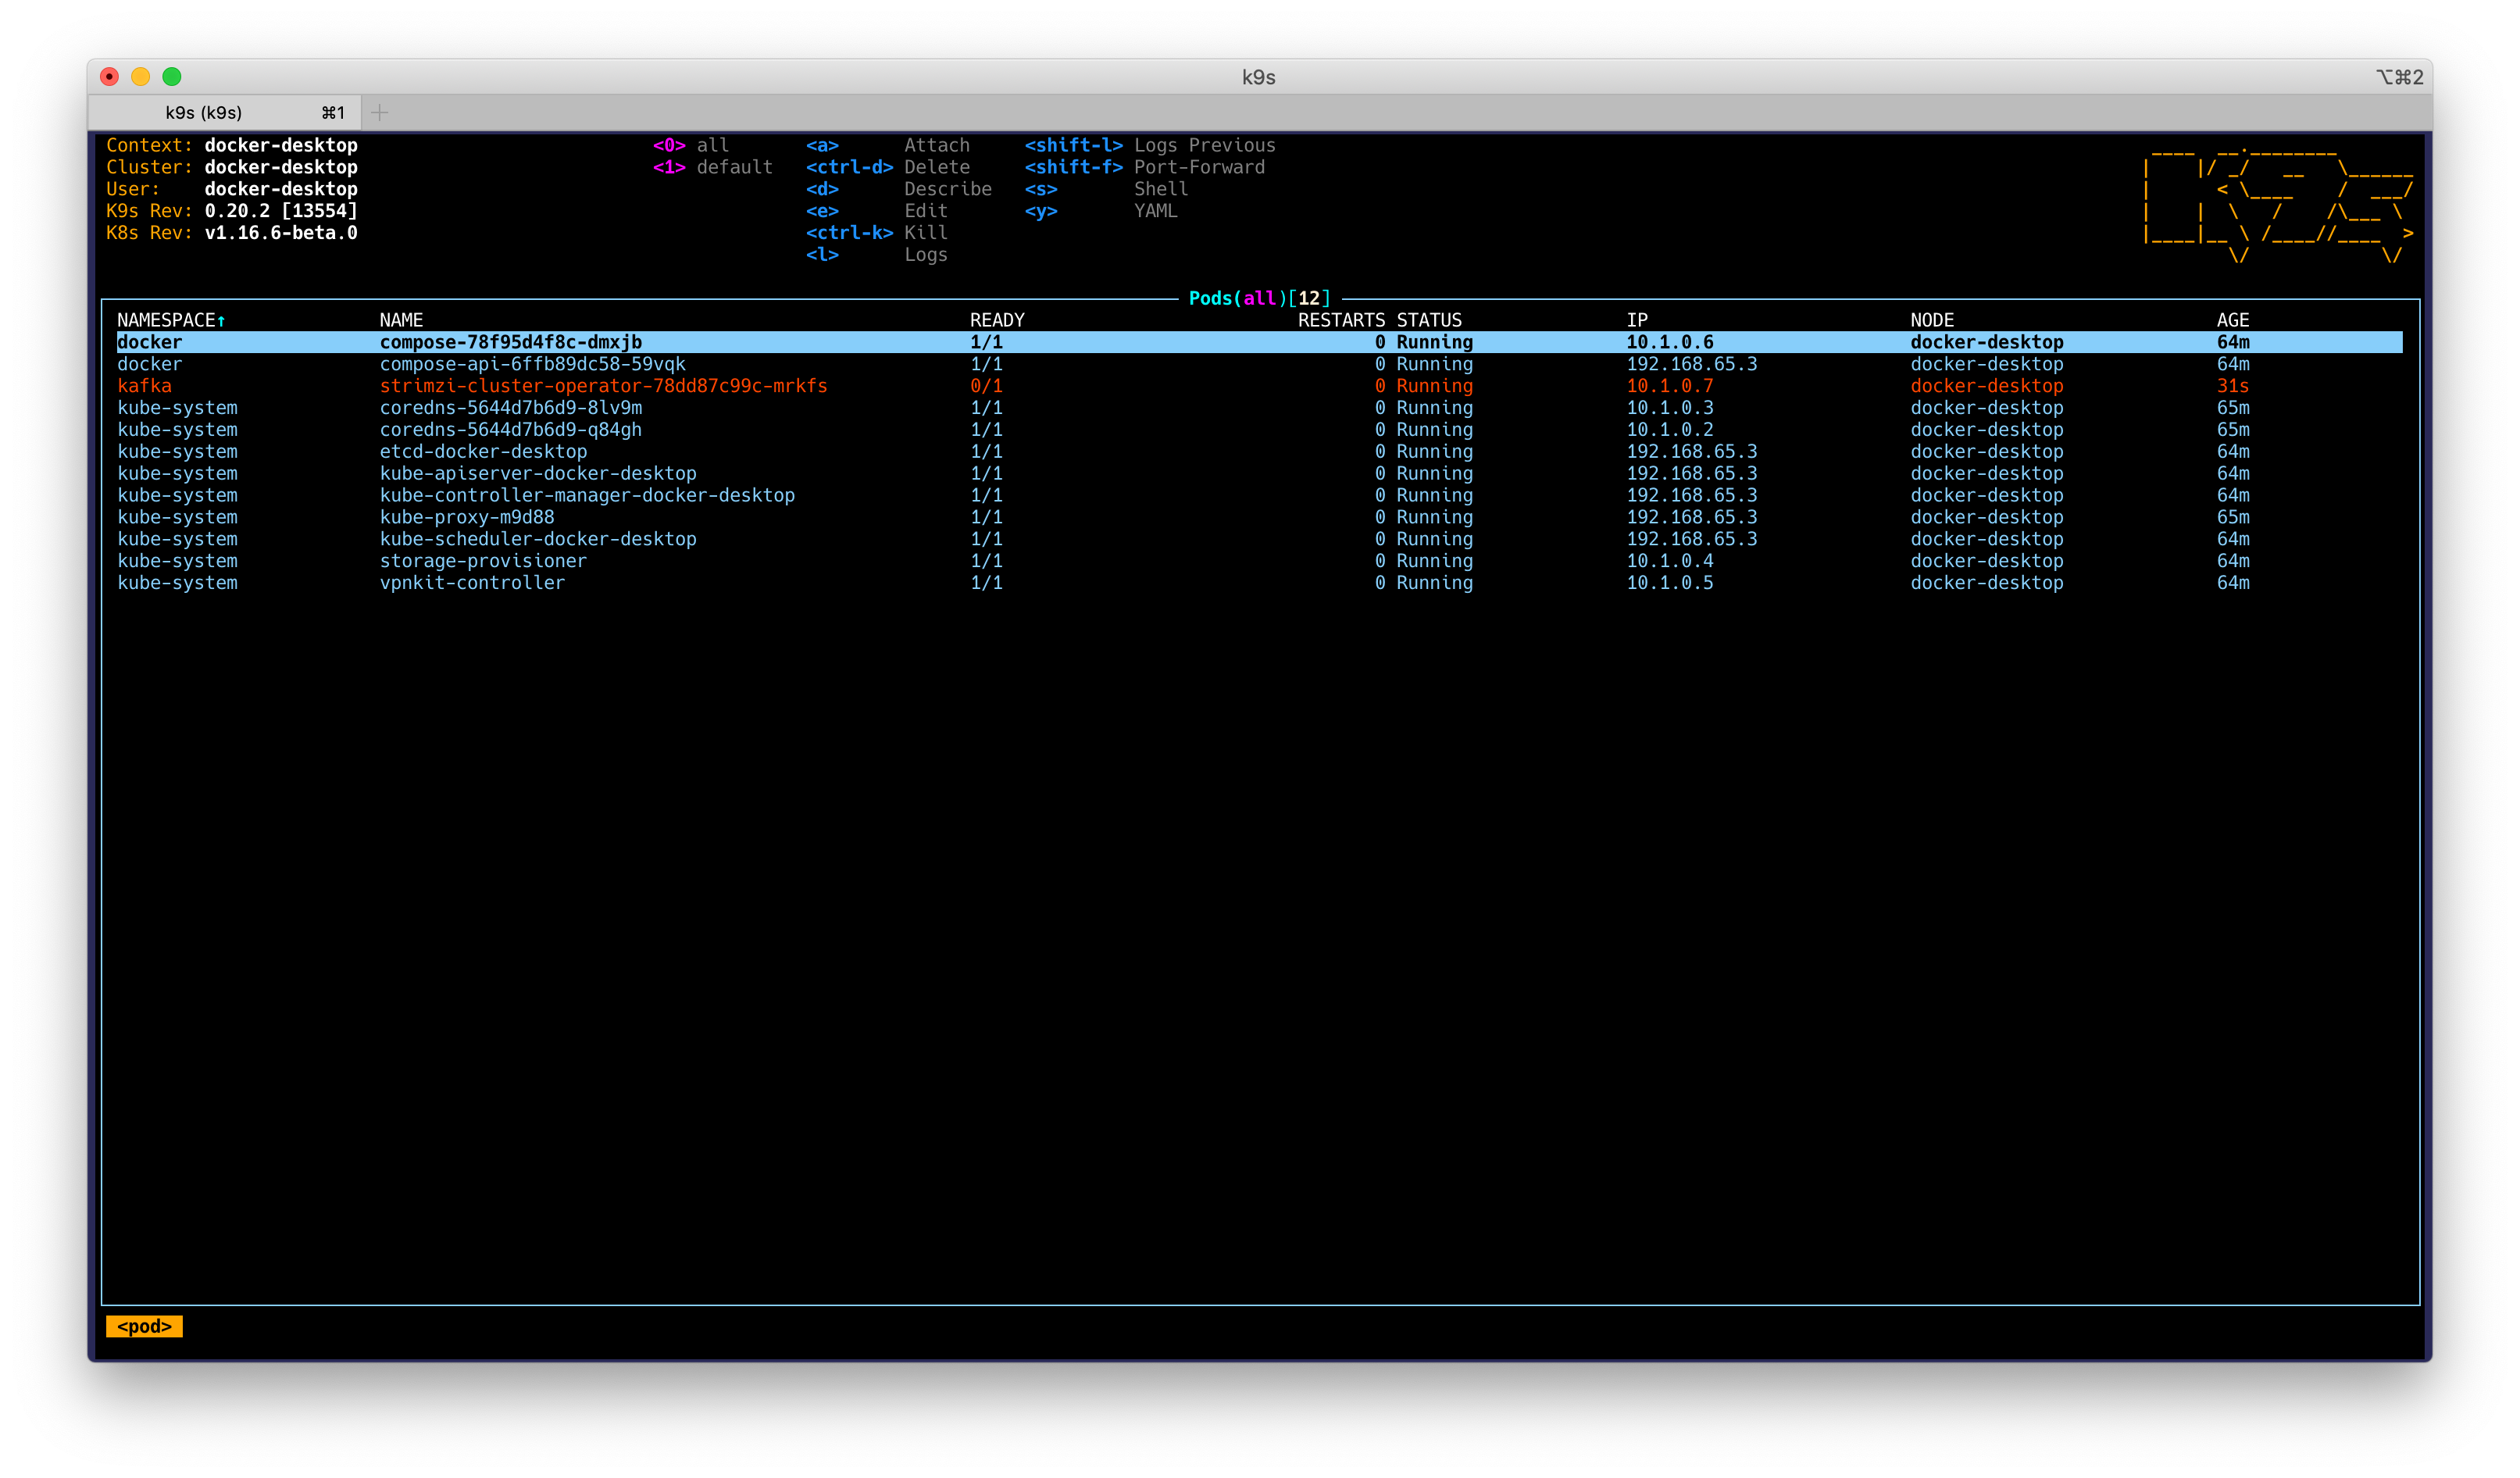Click IP 10.1.0.7 in kafka row

(x=1669, y=386)
